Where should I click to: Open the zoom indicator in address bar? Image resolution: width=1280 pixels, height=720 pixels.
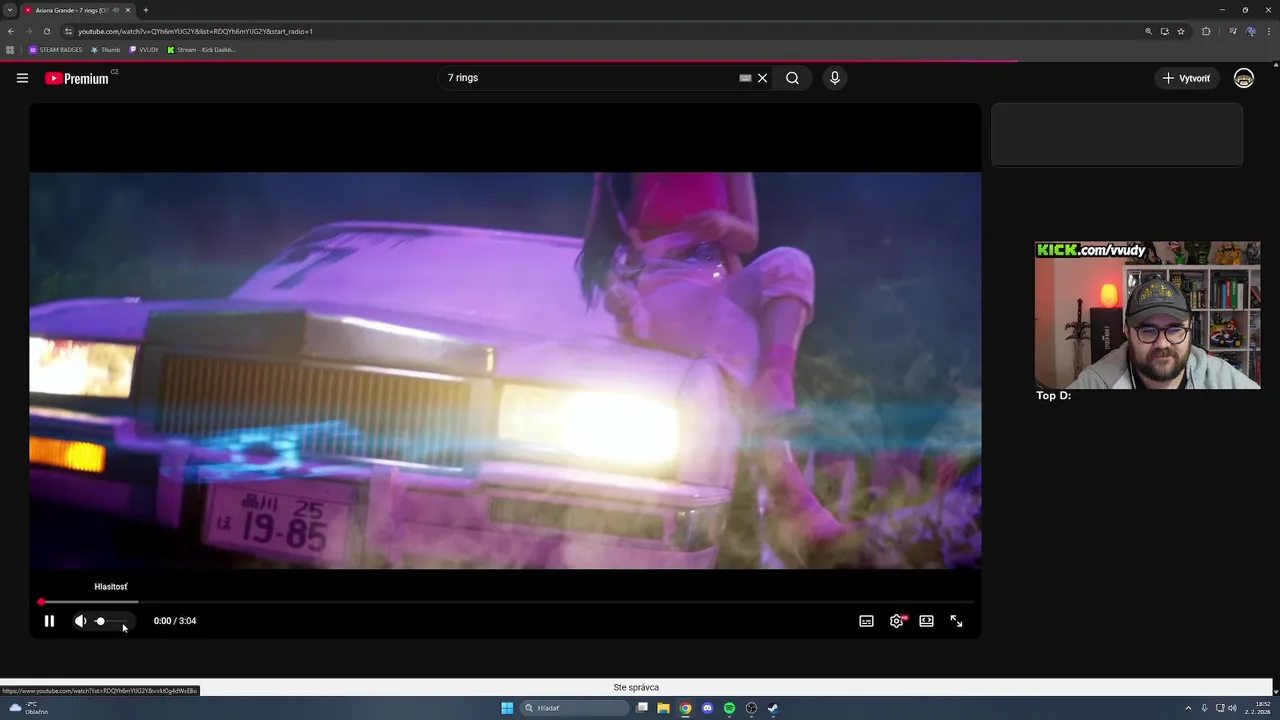1148,31
